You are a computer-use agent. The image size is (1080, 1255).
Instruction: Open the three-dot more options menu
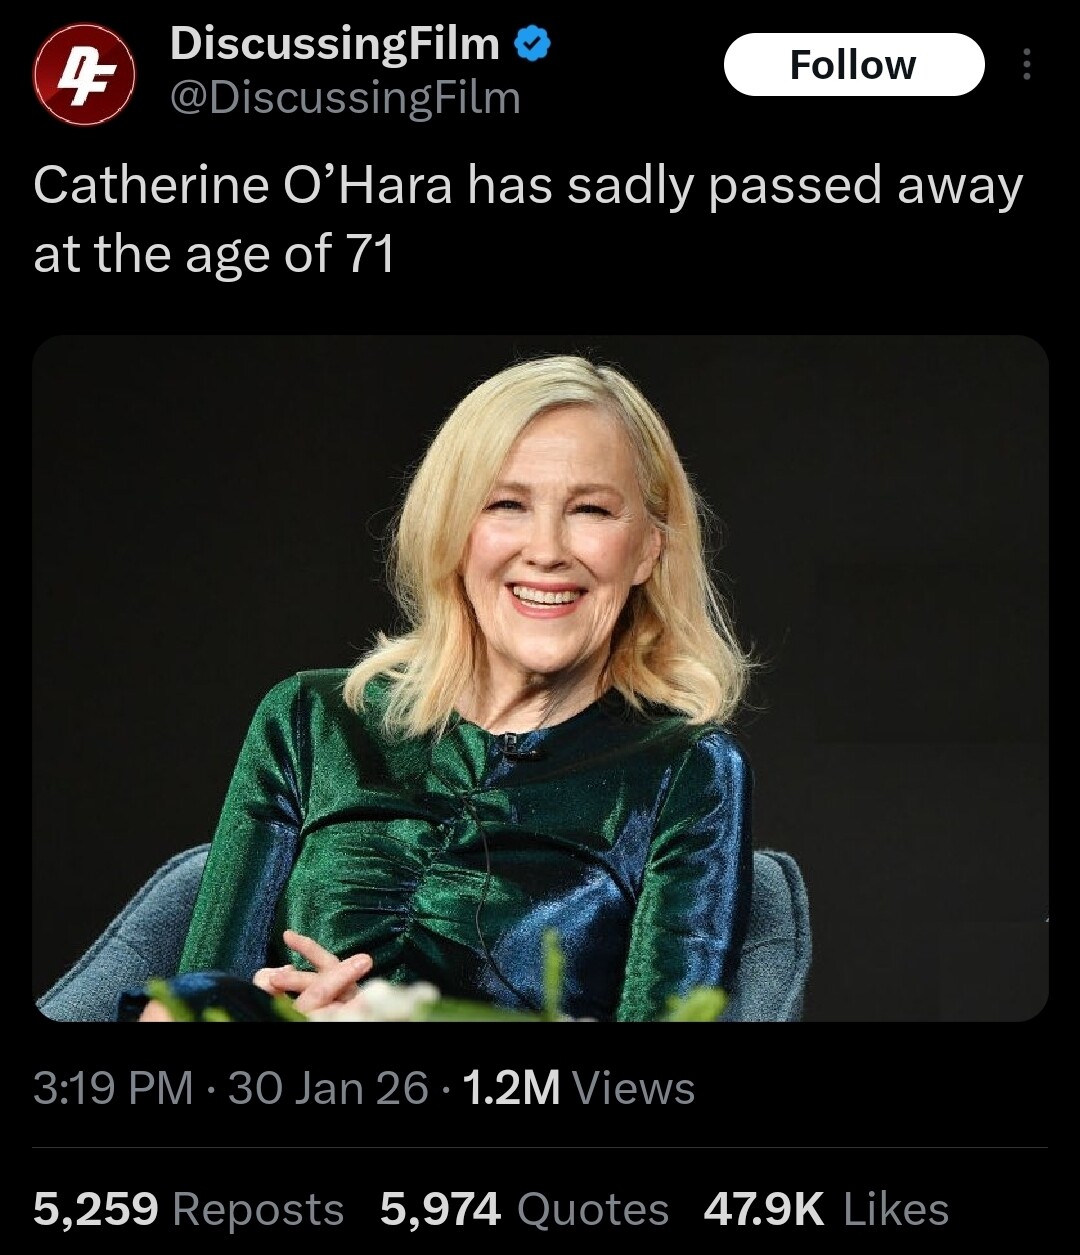pos(1023,65)
